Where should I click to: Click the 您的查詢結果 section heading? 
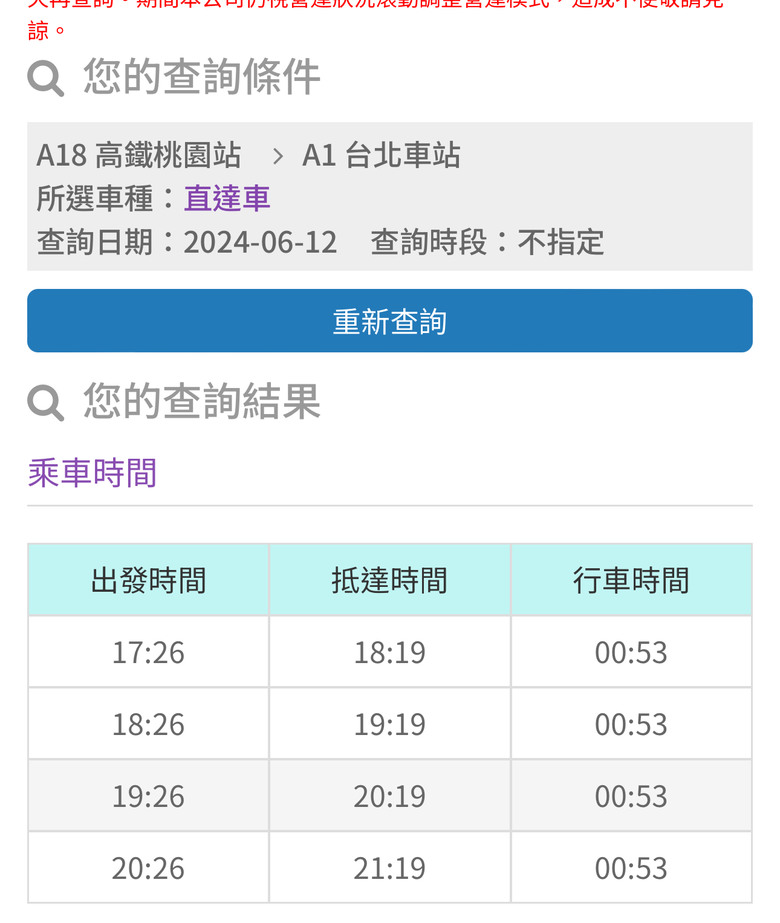click(x=201, y=402)
